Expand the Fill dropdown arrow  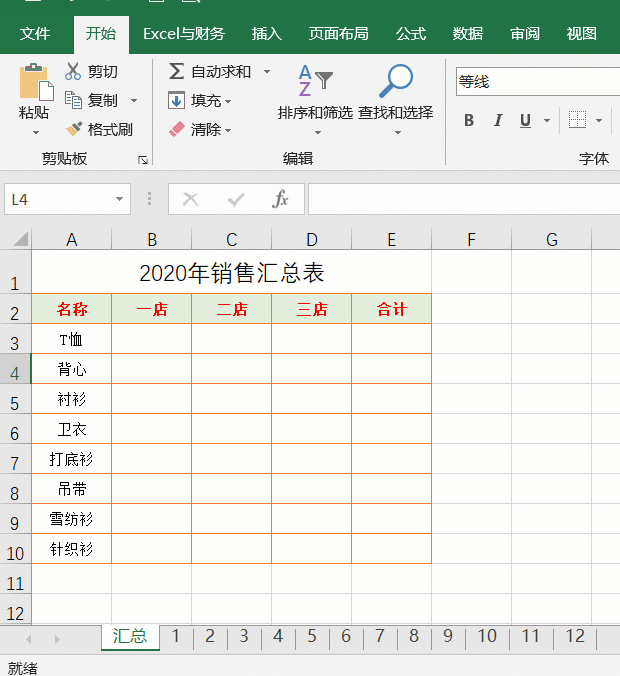point(228,102)
